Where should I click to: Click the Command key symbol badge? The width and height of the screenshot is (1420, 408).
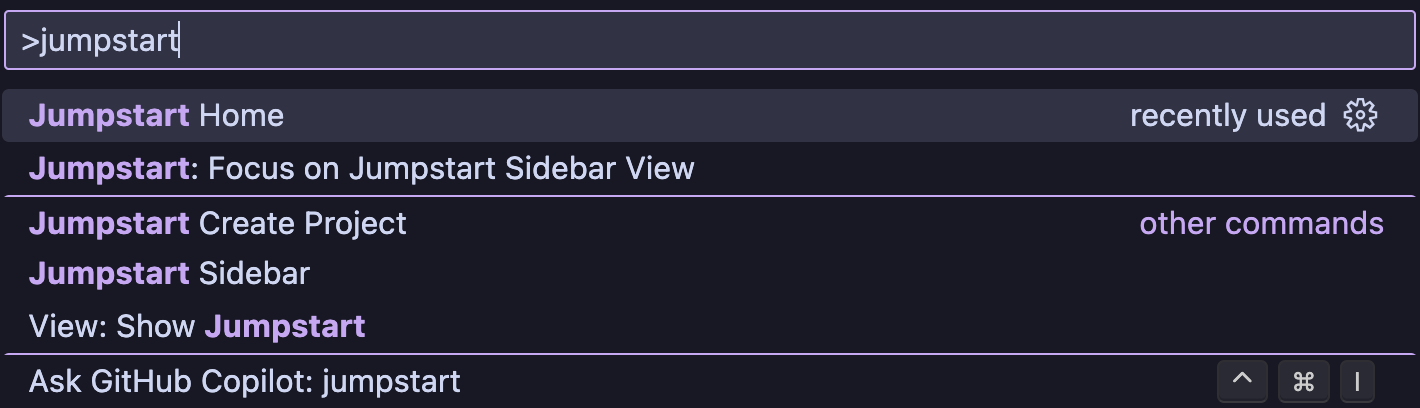coord(1303,381)
